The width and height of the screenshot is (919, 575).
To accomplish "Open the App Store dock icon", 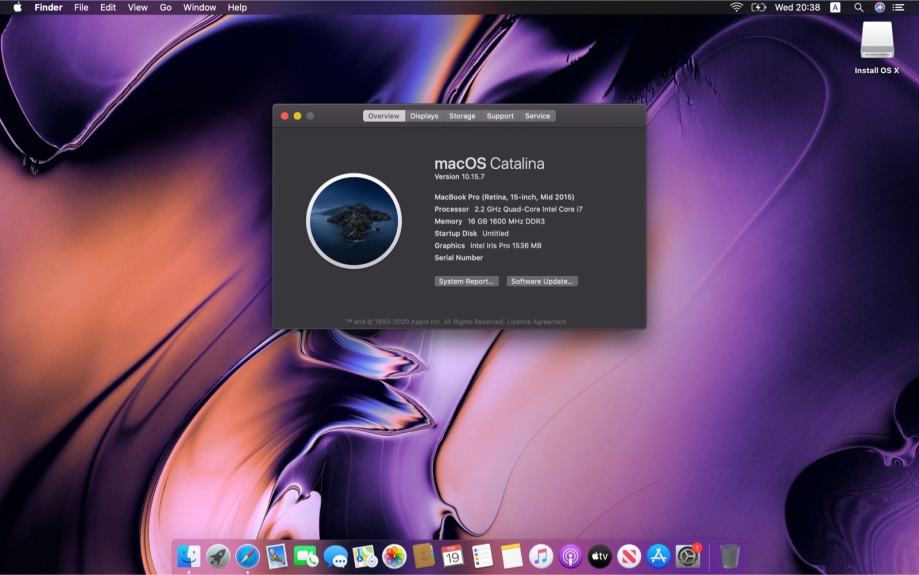I will pyautogui.click(x=658, y=556).
